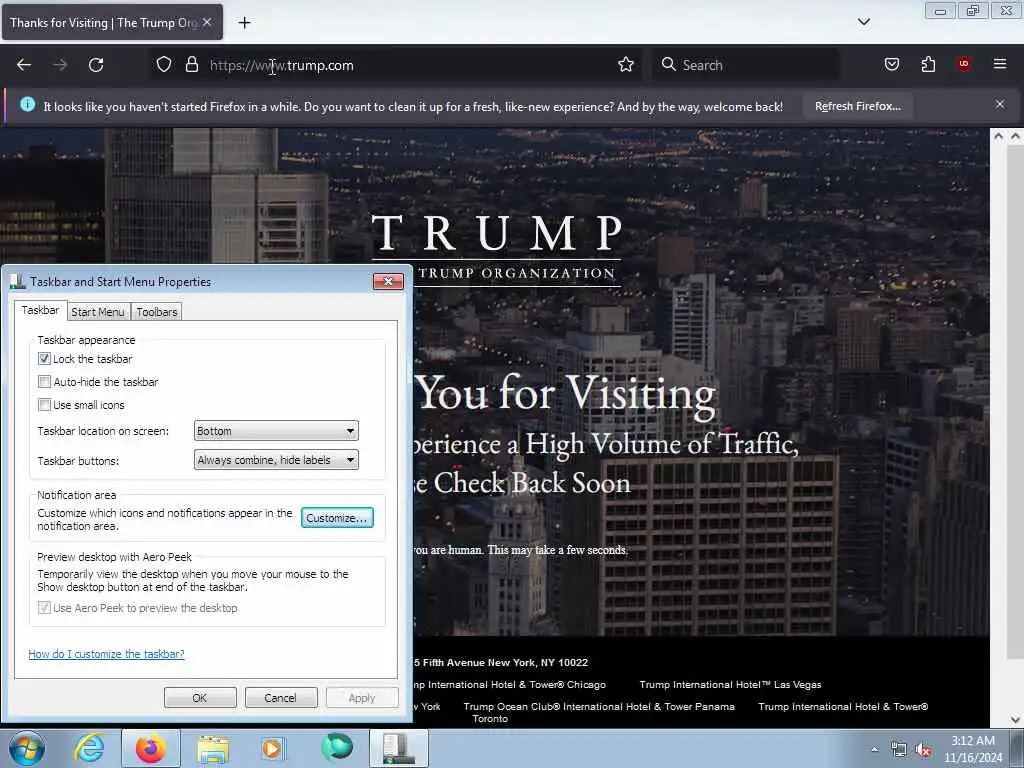Enable Auto-hide the taskbar
Viewport: 1024px width, 768px height.
(44, 381)
